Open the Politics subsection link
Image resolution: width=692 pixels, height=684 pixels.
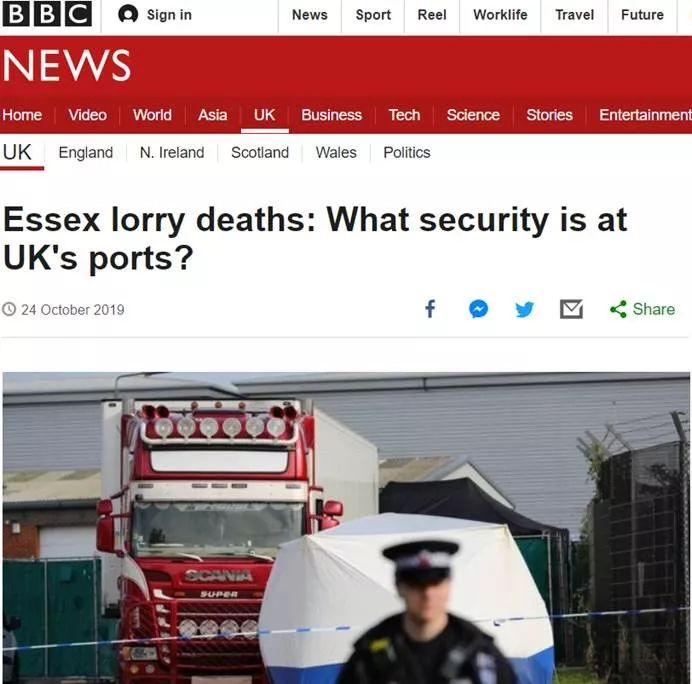point(406,153)
